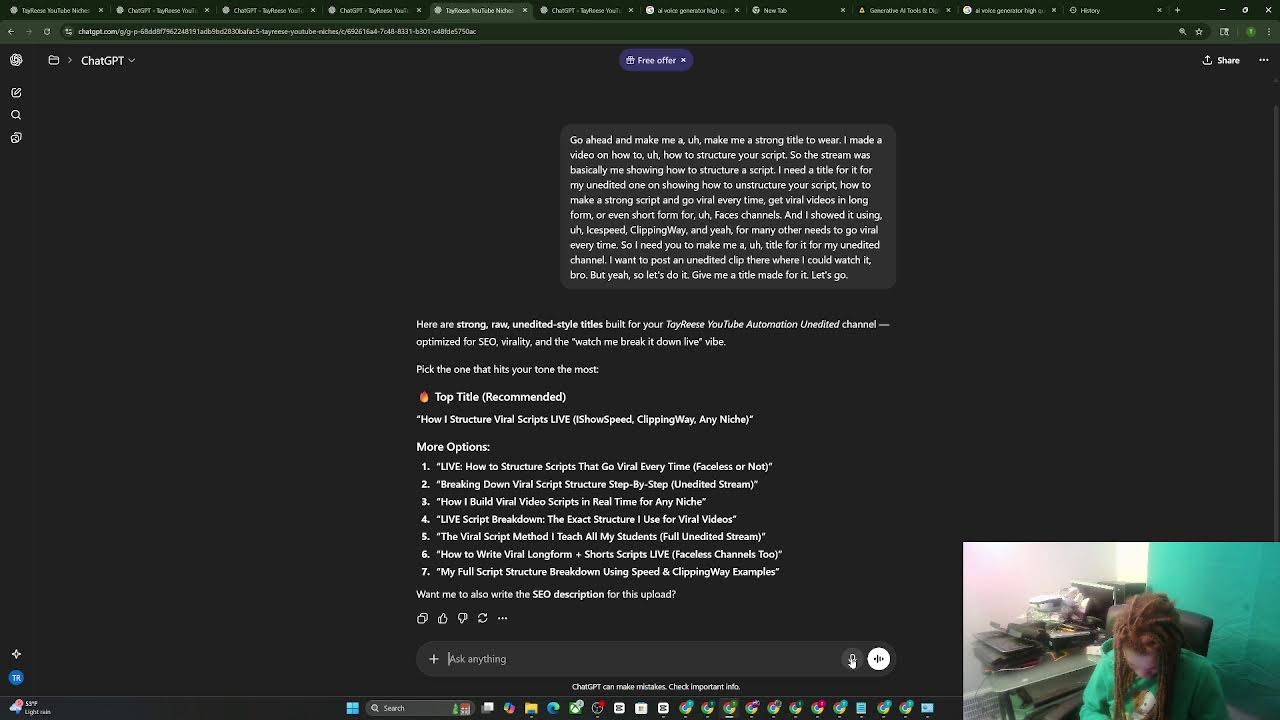Click 'ChatGPT can make mistakes' disclaimer text
The width and height of the screenshot is (1280, 720).
tap(656, 687)
